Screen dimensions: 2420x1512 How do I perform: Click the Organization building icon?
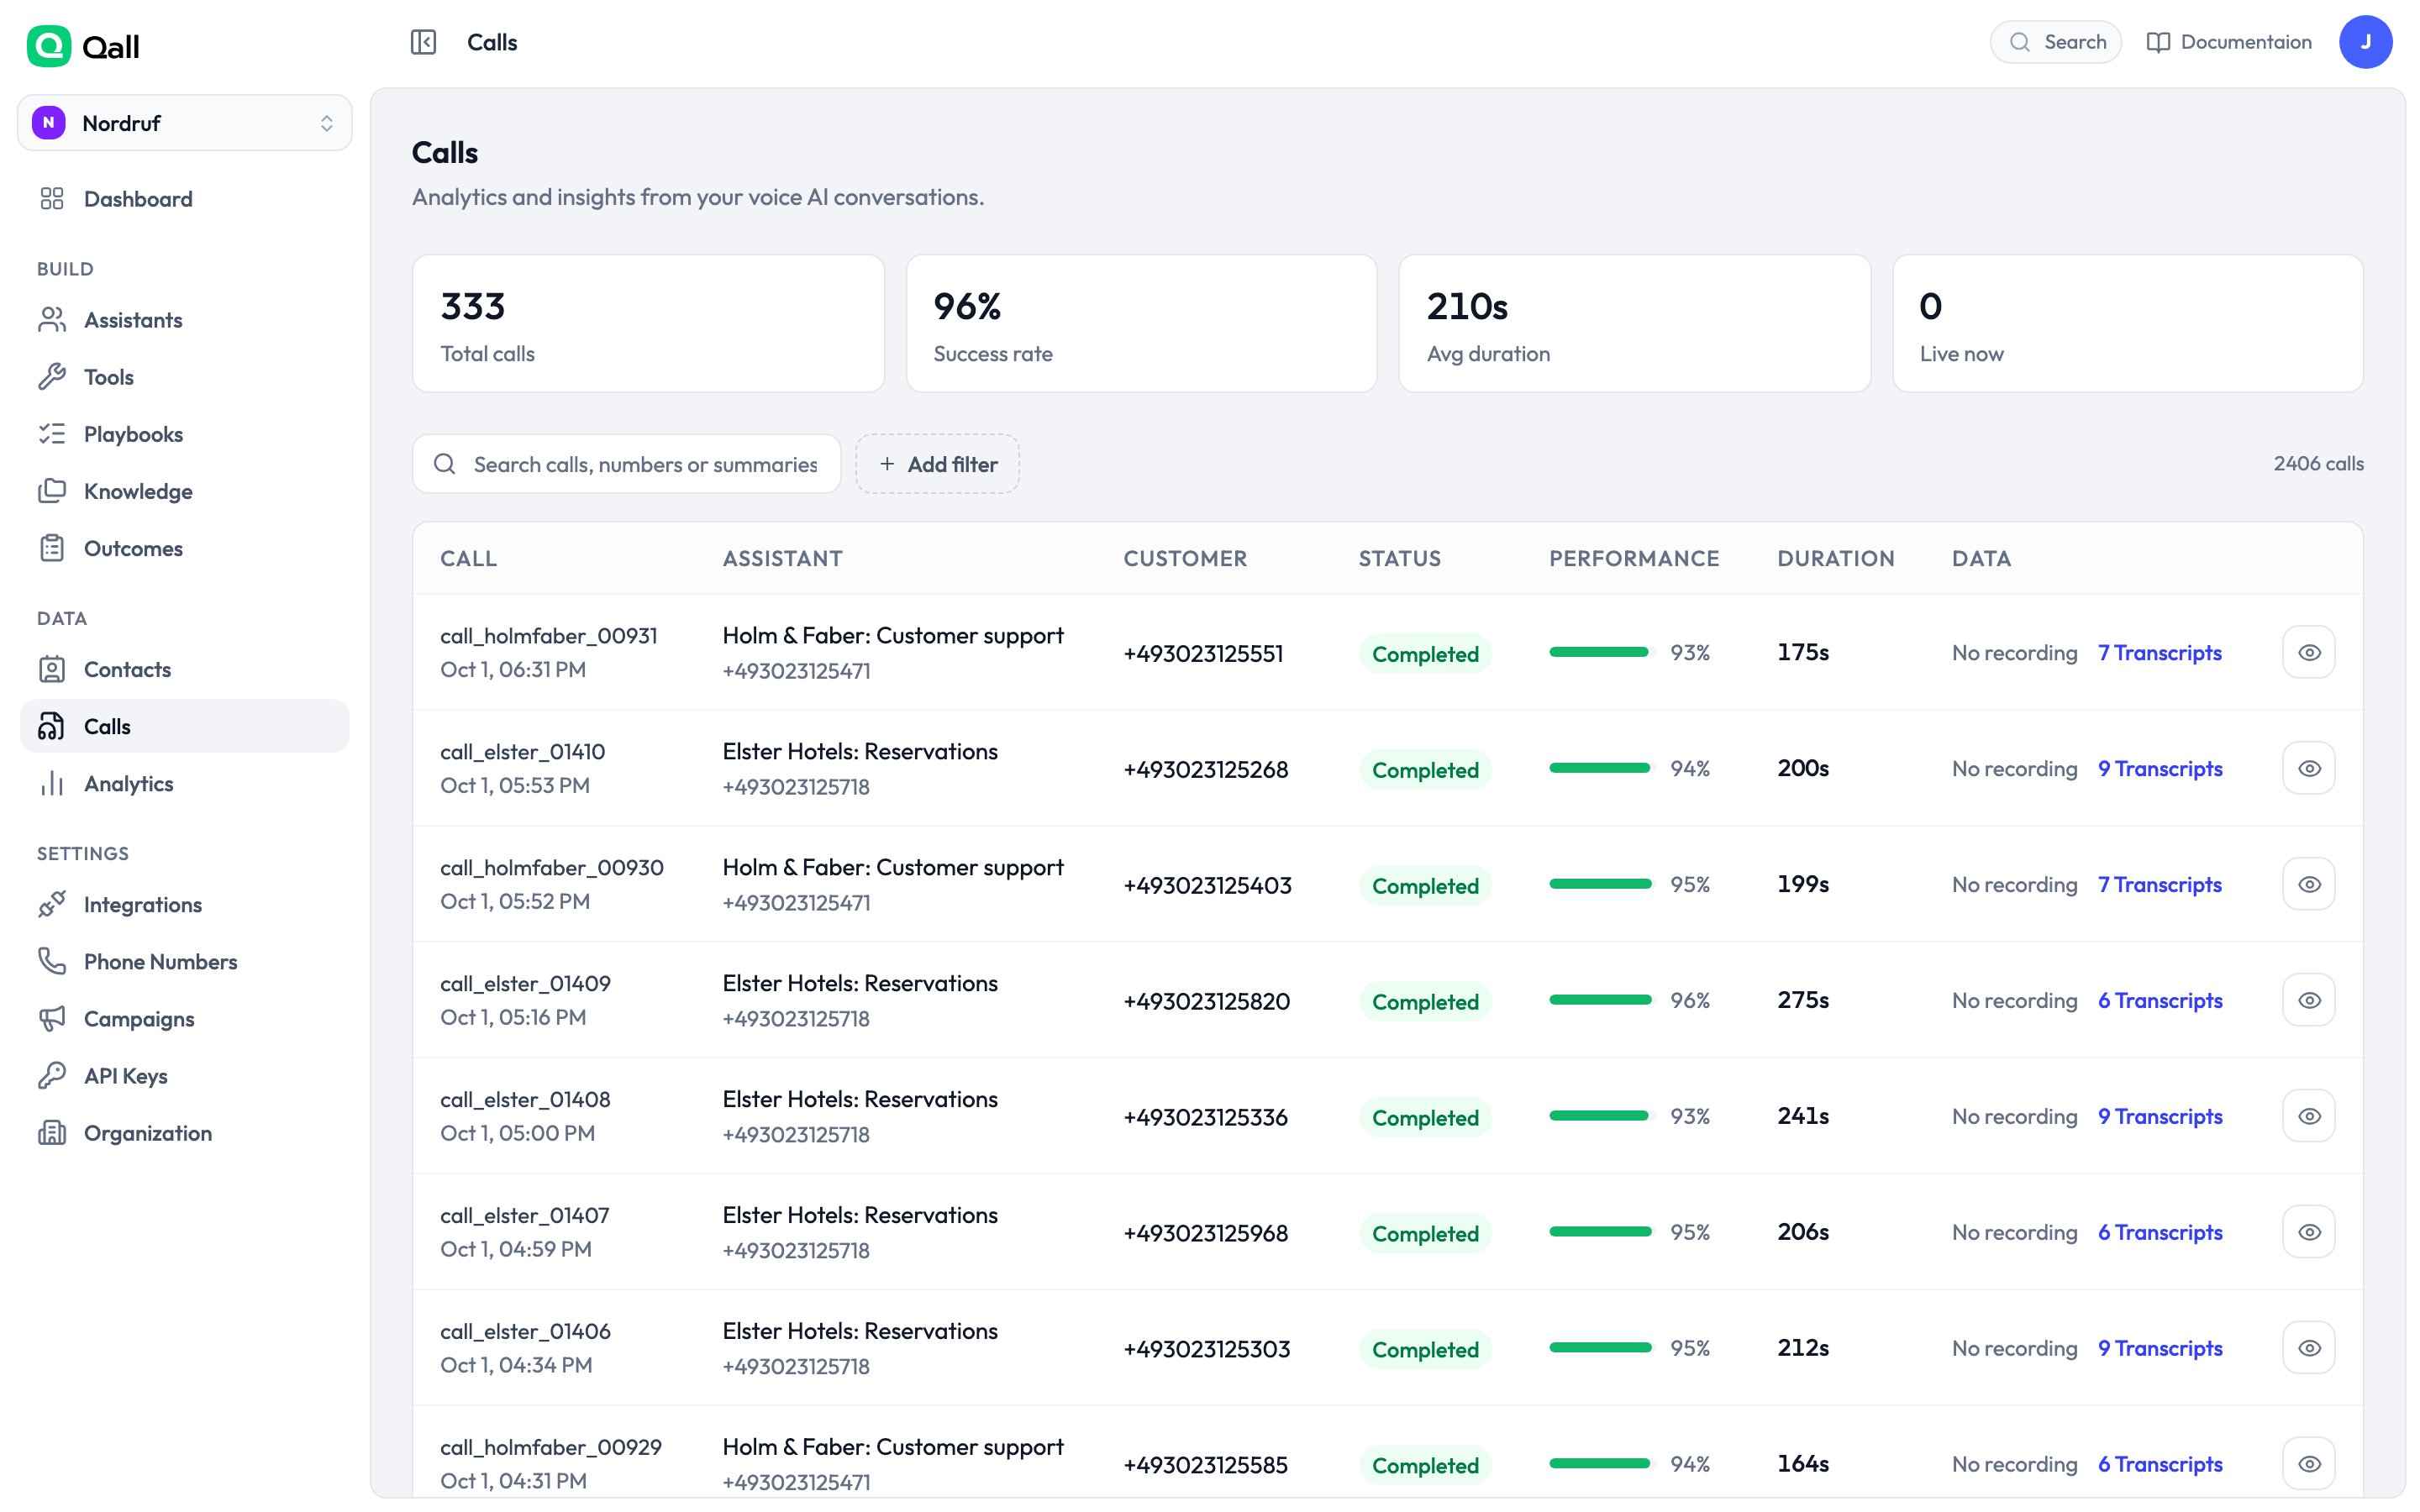pos(52,1133)
